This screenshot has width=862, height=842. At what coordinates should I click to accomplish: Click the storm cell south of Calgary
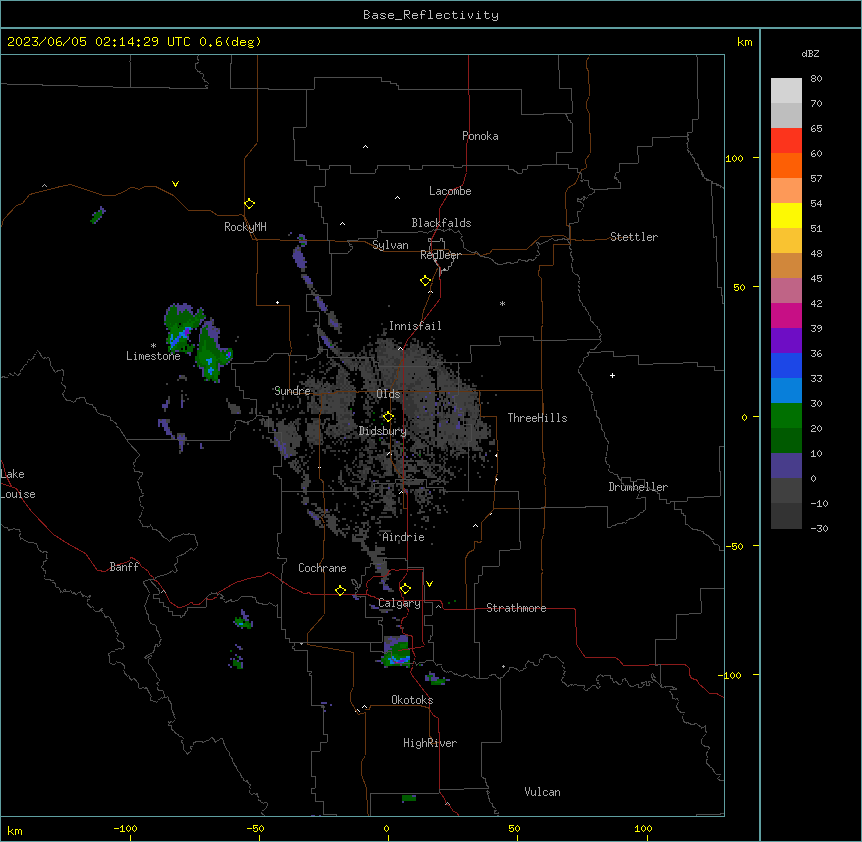click(x=397, y=652)
